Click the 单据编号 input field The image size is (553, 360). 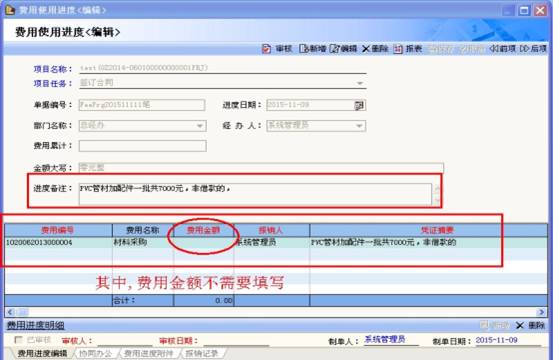[142, 105]
